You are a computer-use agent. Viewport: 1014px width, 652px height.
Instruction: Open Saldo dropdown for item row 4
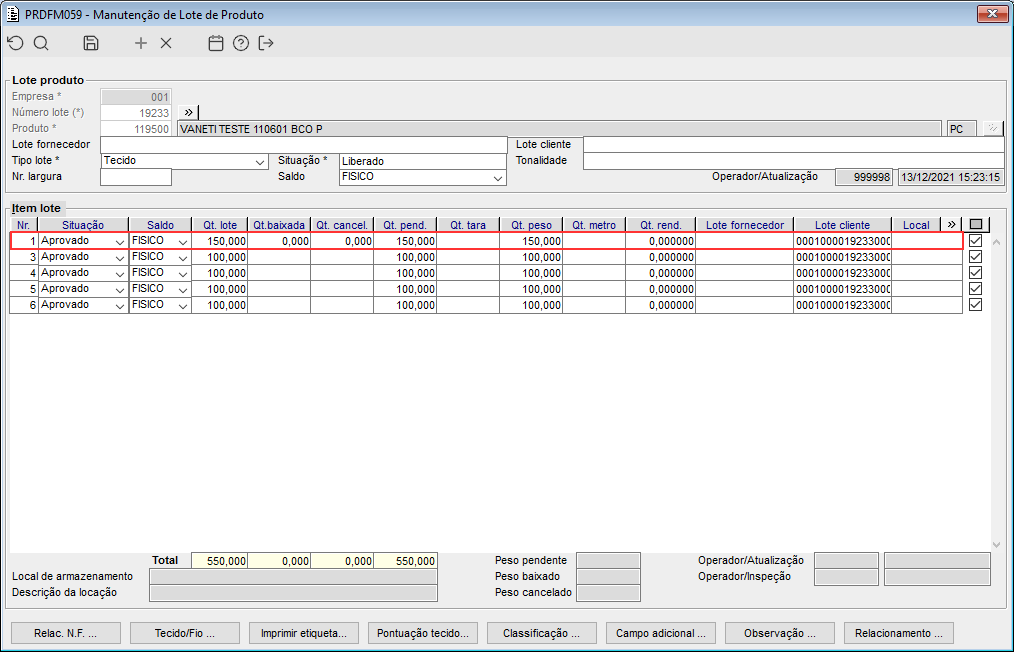click(183, 274)
